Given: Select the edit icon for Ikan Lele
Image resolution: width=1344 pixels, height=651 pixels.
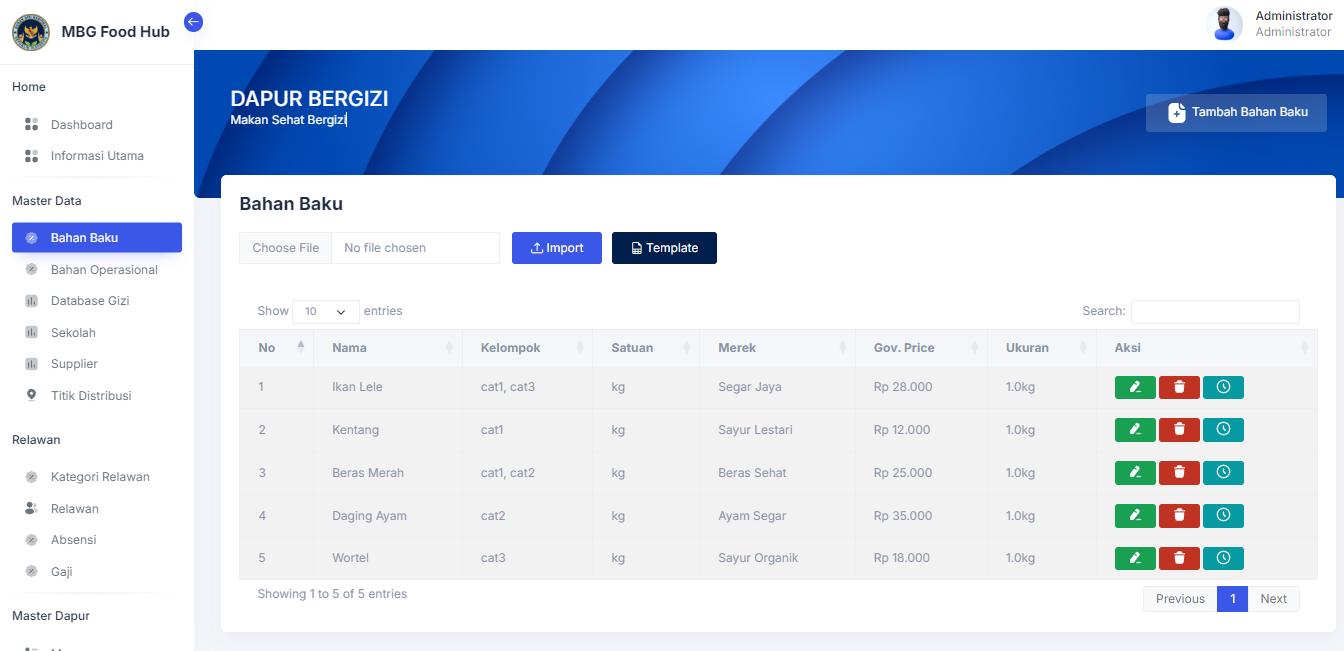Looking at the screenshot, I should 1135,387.
